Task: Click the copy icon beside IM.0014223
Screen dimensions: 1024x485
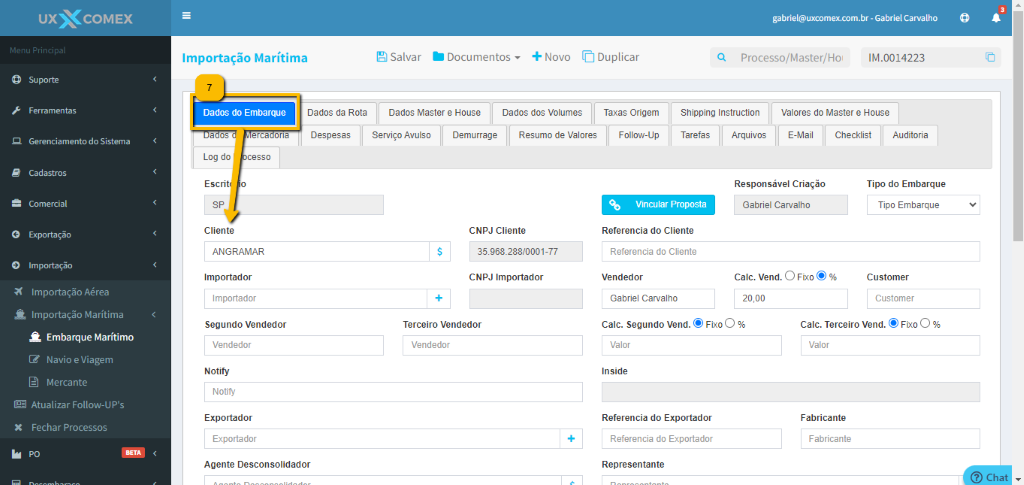Action: pos(990,57)
